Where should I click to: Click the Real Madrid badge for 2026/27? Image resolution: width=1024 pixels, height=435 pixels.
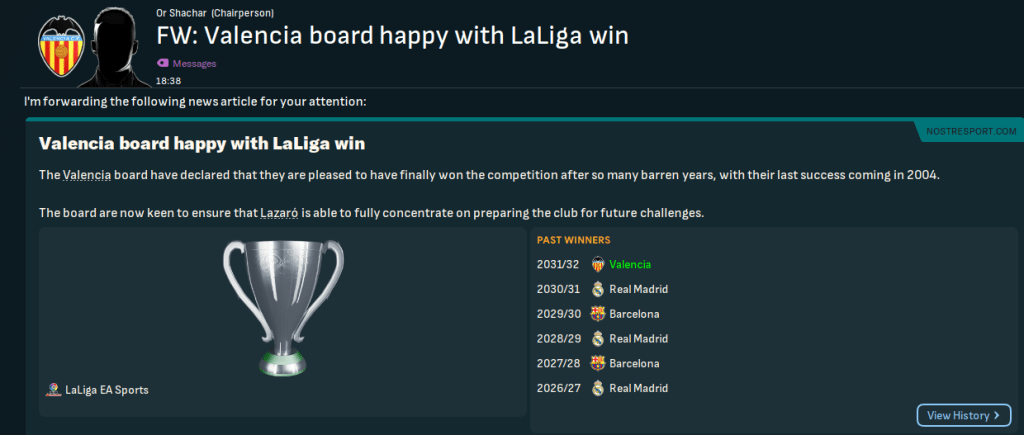[598, 388]
